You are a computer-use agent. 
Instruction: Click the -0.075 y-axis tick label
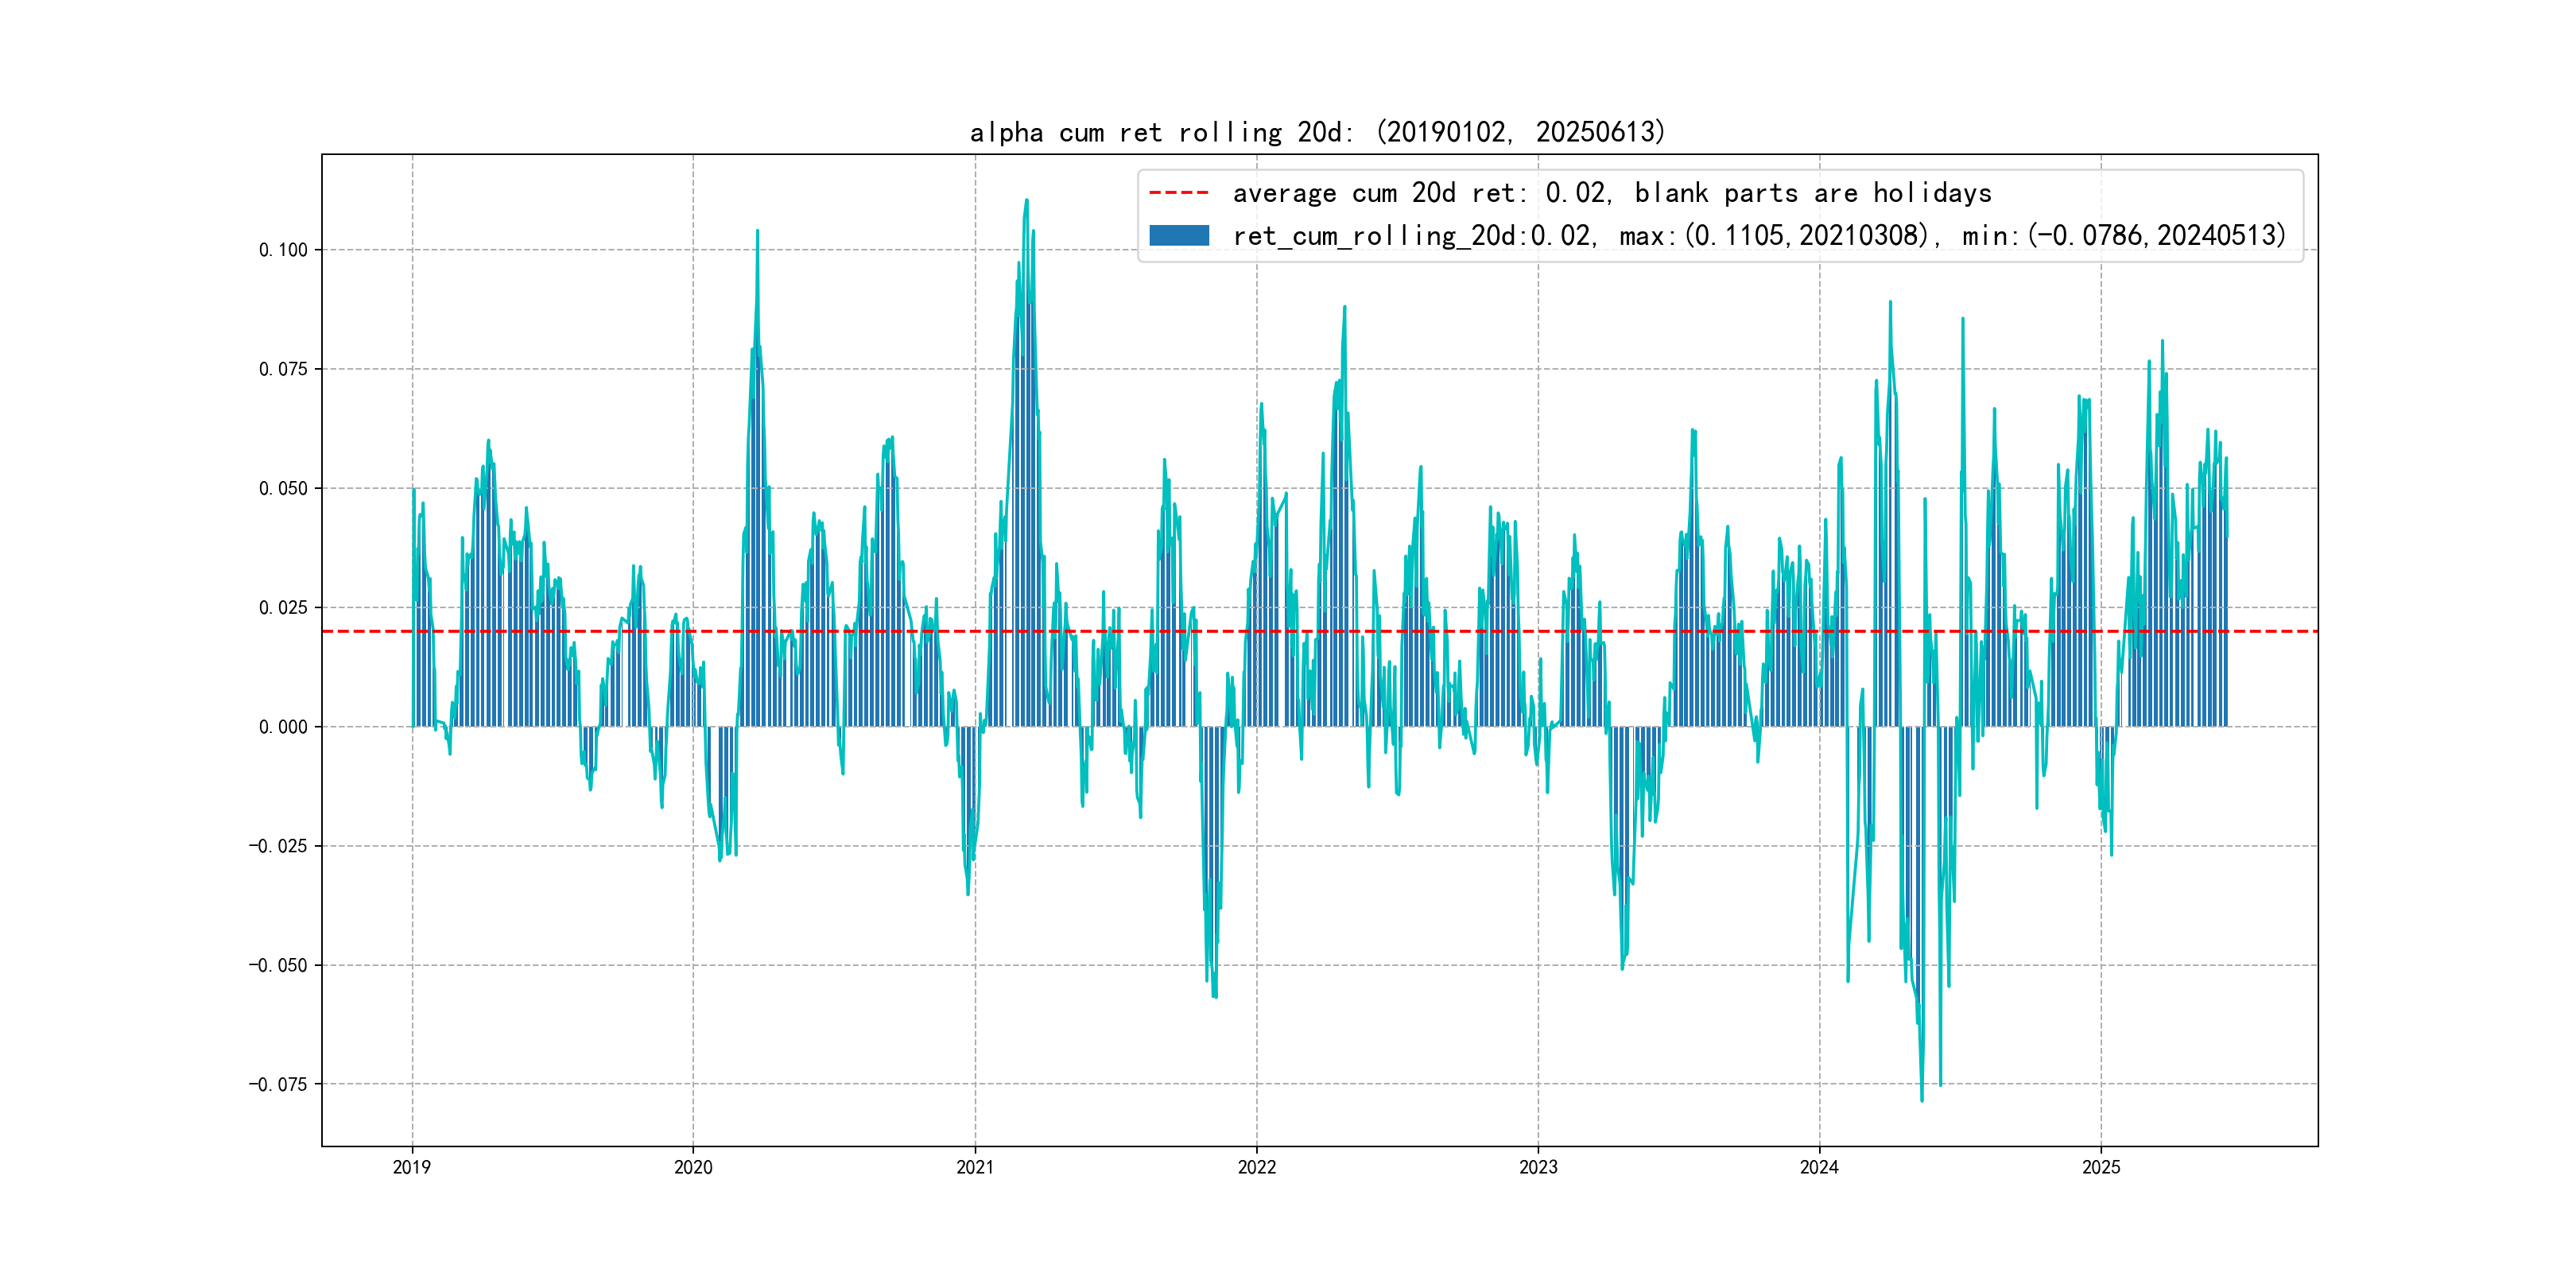(x=278, y=1084)
